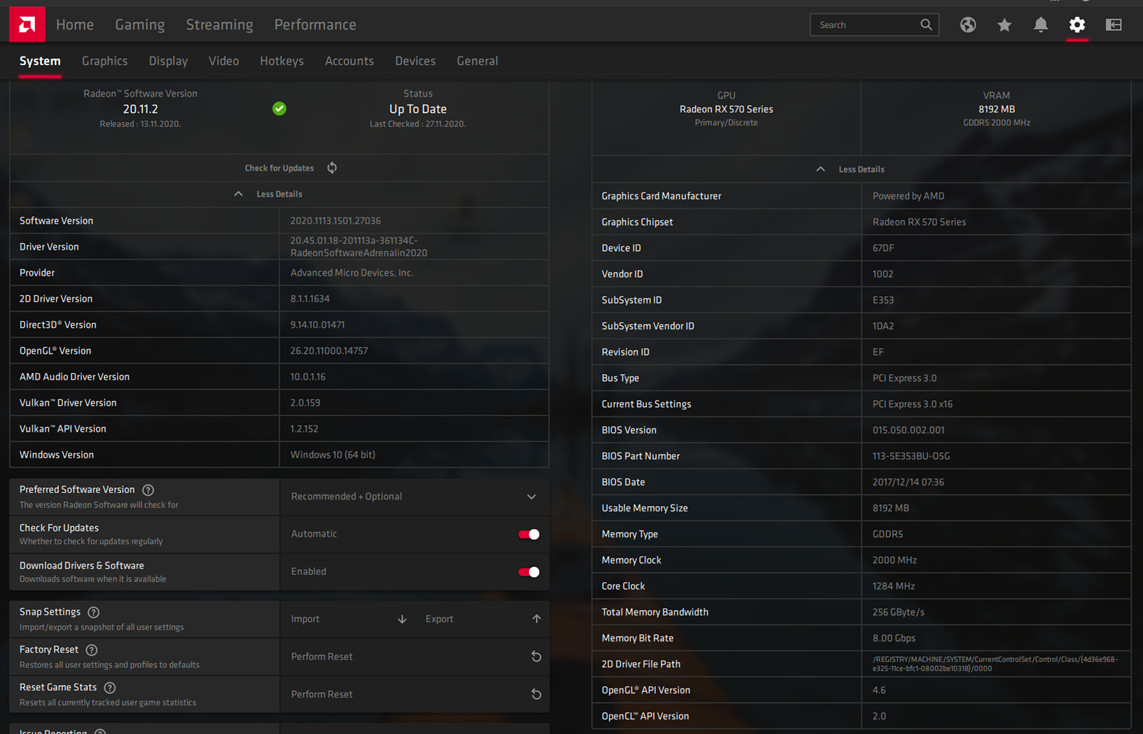Disable automatic Check For Updates toggle
This screenshot has height=734, width=1143.
pyautogui.click(x=529, y=534)
